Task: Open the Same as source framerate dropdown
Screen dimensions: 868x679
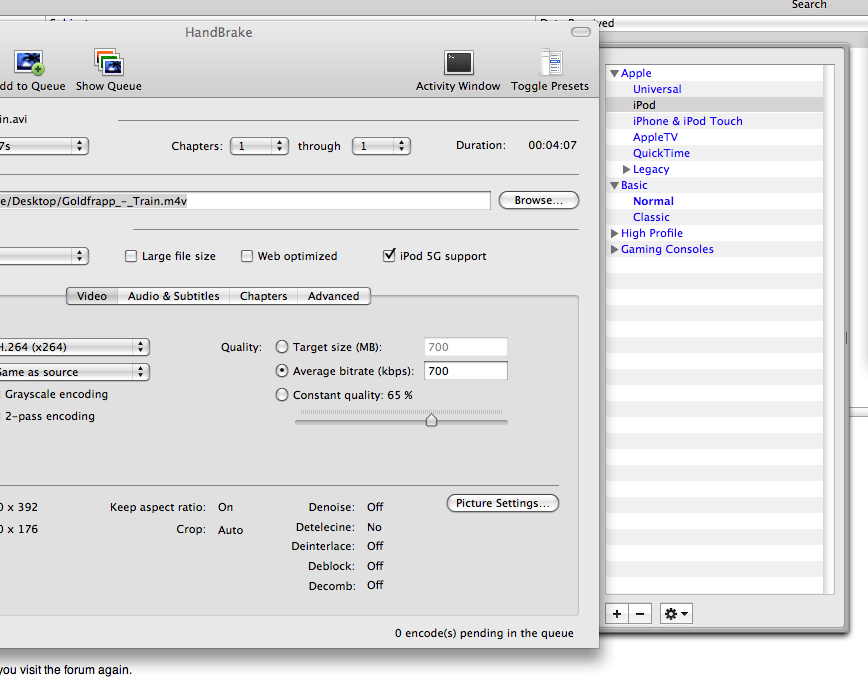Action: 74,372
